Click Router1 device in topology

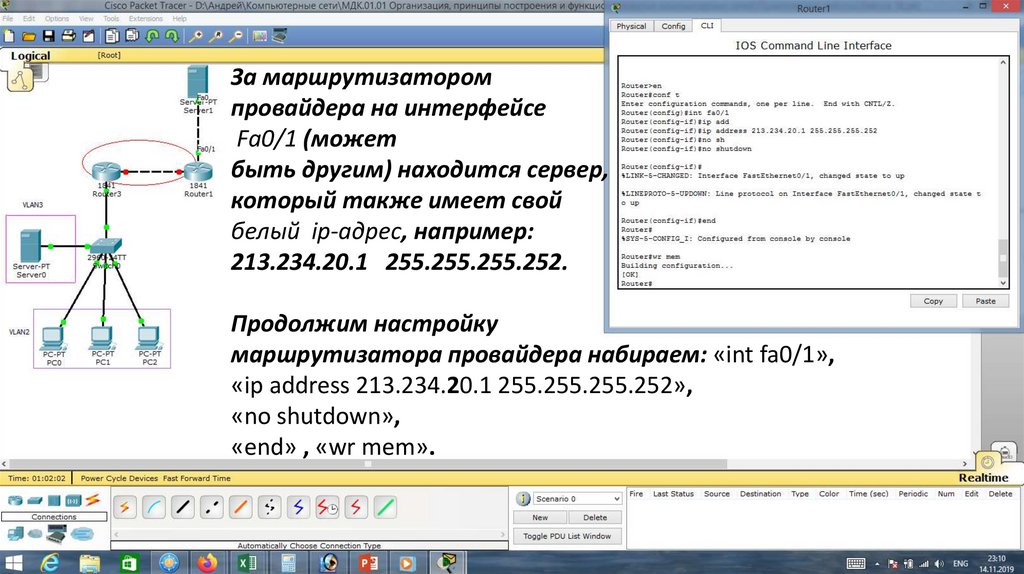point(198,172)
